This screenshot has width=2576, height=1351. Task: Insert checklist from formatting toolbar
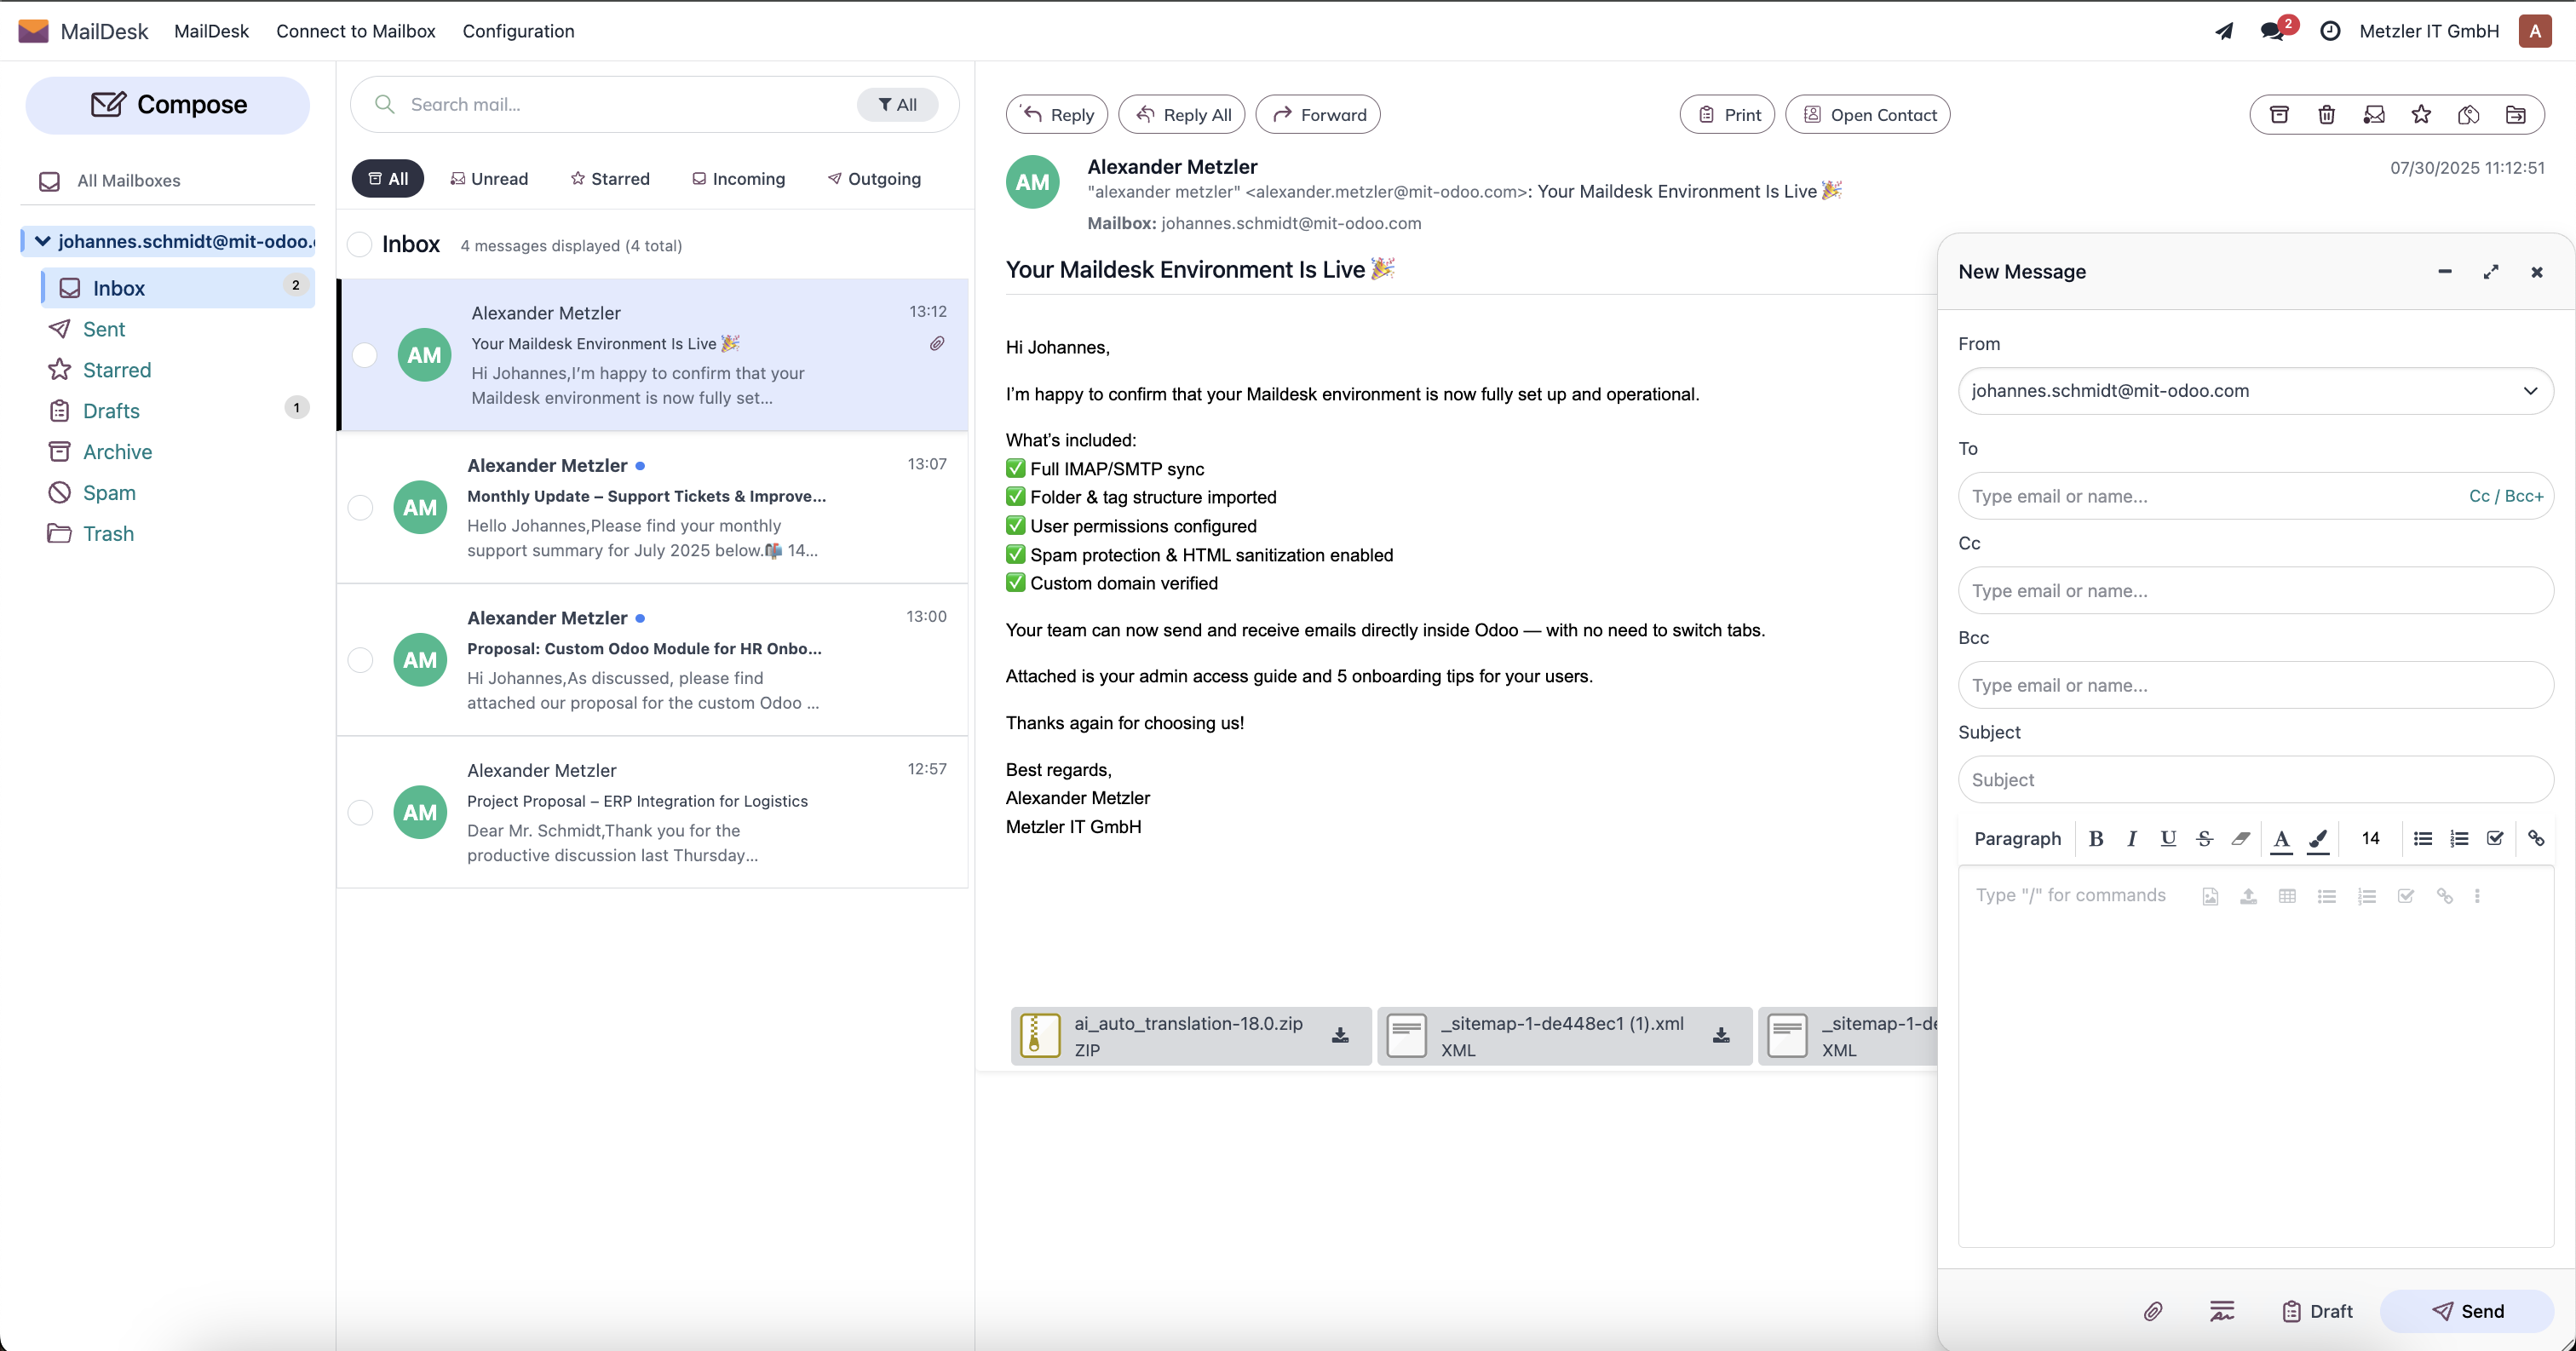(2495, 838)
